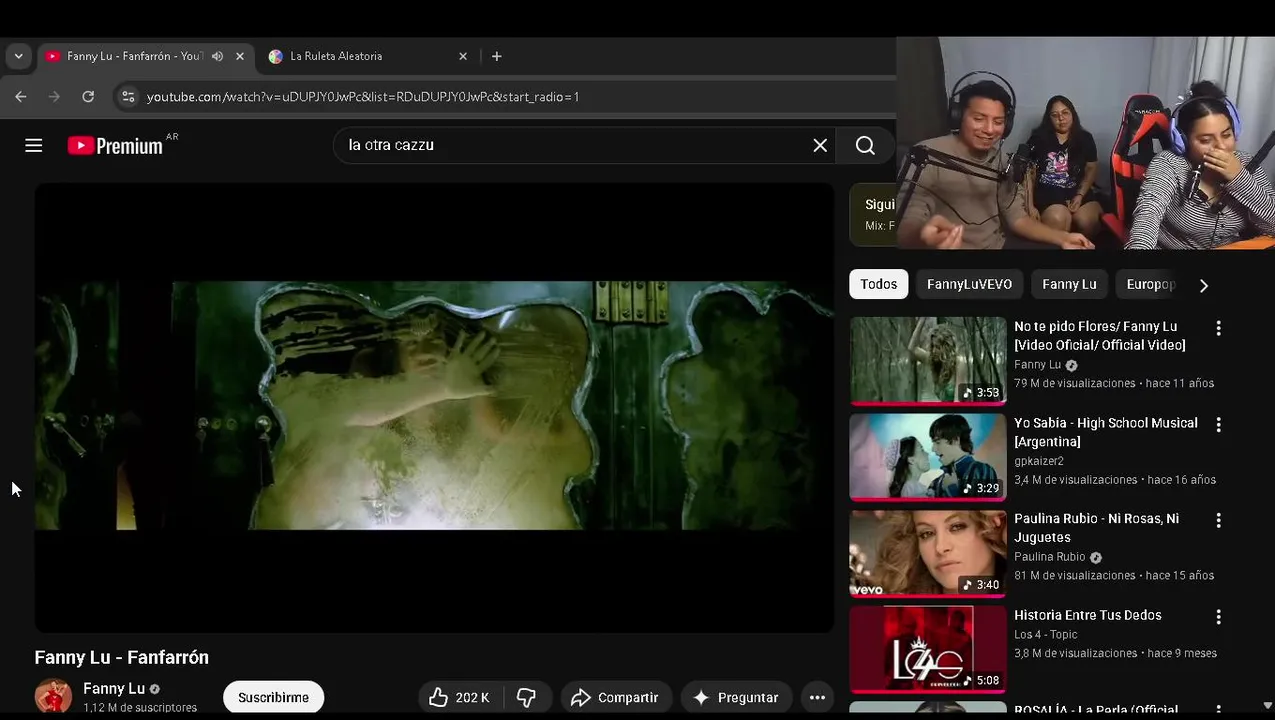Click Los 4 - Topic channel name
This screenshot has height=720, width=1275.
(x=1046, y=635)
